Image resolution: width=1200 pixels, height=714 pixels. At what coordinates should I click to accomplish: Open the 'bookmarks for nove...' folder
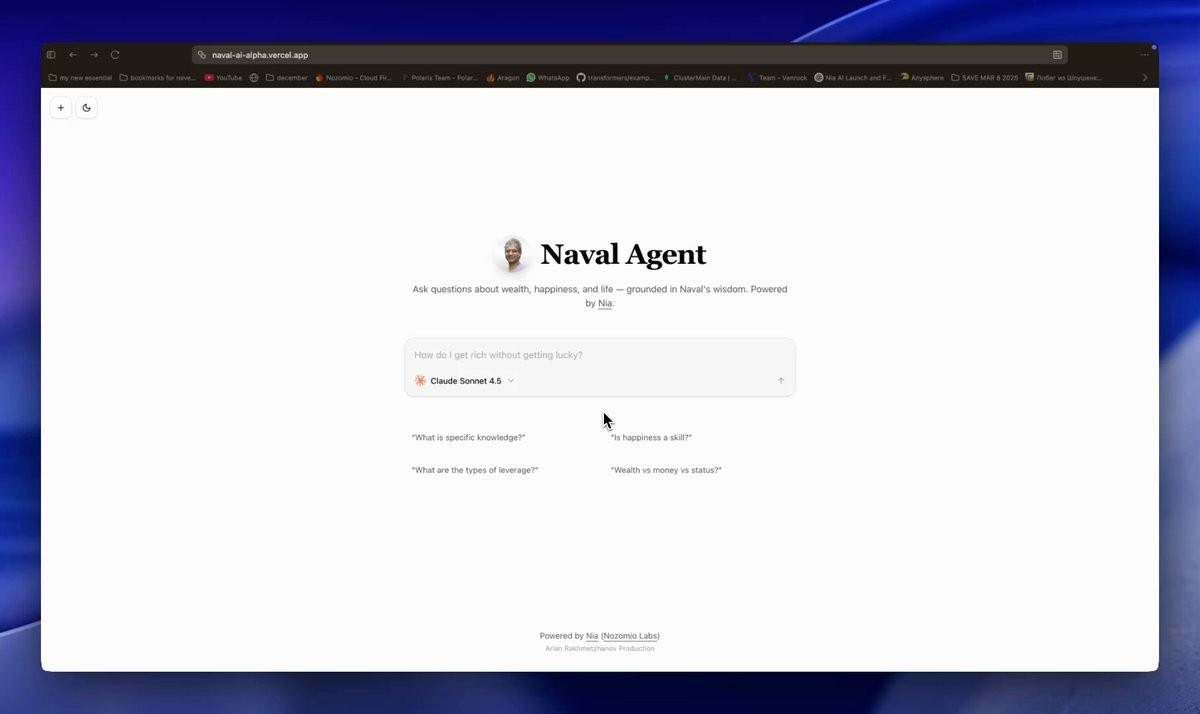(157, 77)
